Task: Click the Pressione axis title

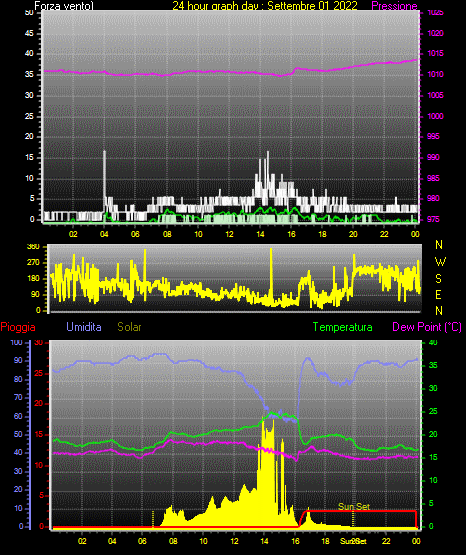Action: pos(394,6)
